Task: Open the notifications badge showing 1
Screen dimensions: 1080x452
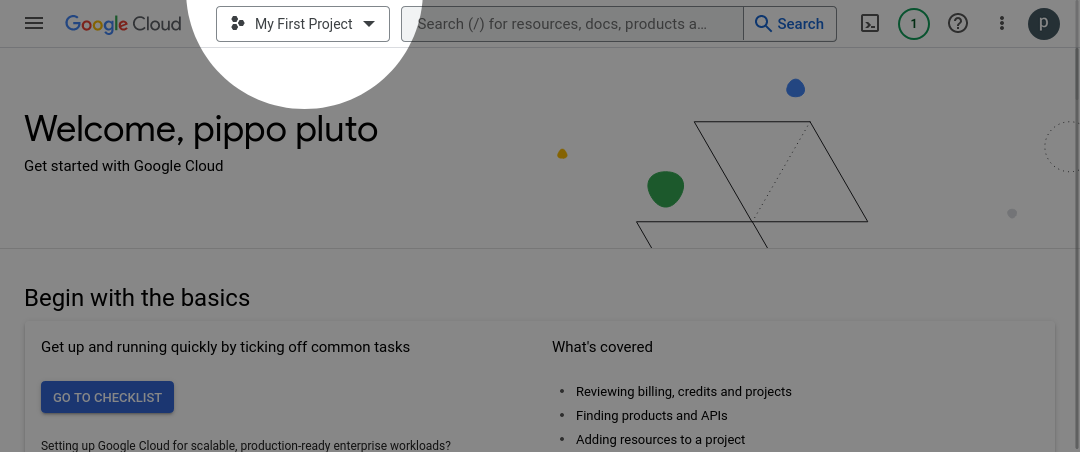Action: coord(914,24)
